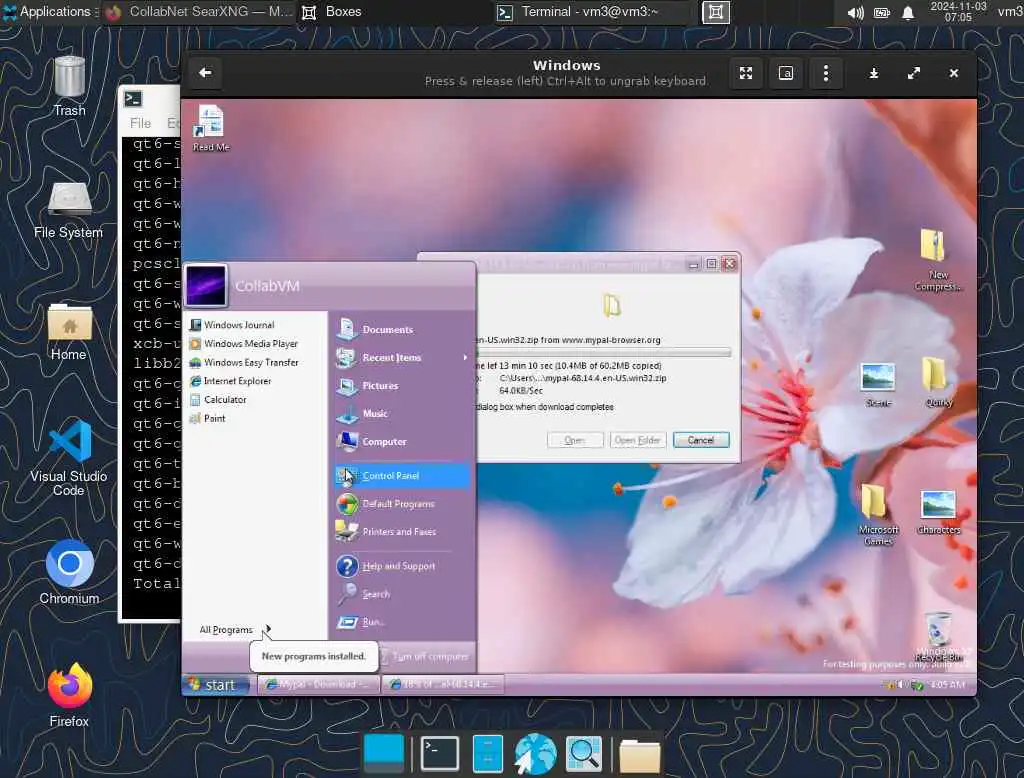The image size is (1024, 778).
Task: Open Windows Media Player from Start menu
Action: (243, 344)
